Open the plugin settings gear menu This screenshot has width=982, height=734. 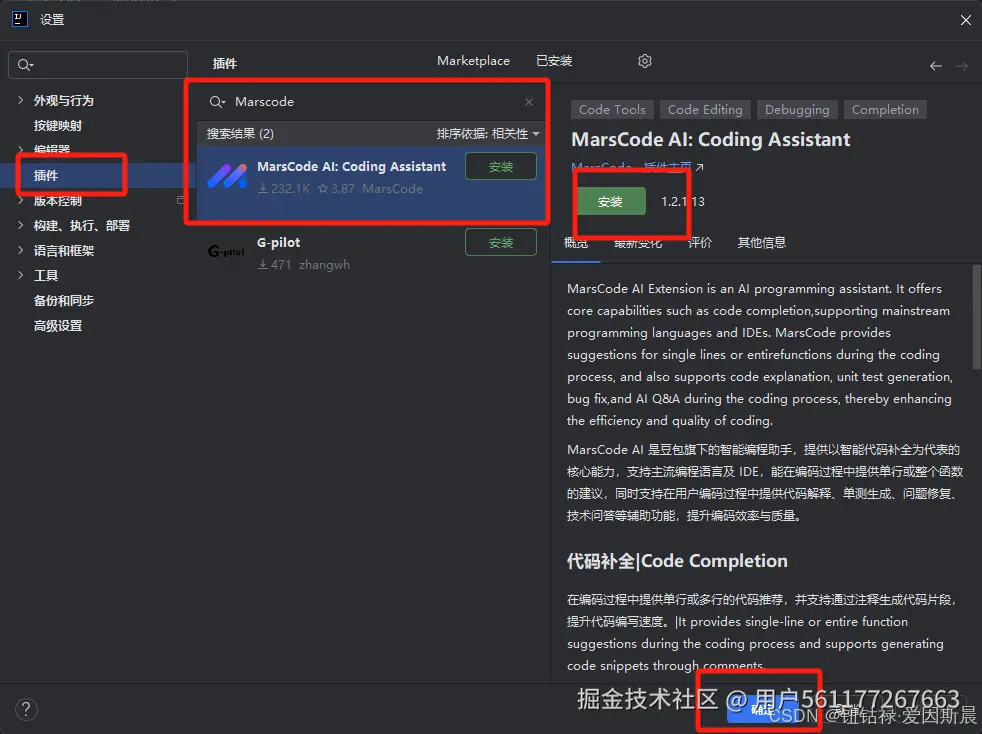pyautogui.click(x=644, y=61)
